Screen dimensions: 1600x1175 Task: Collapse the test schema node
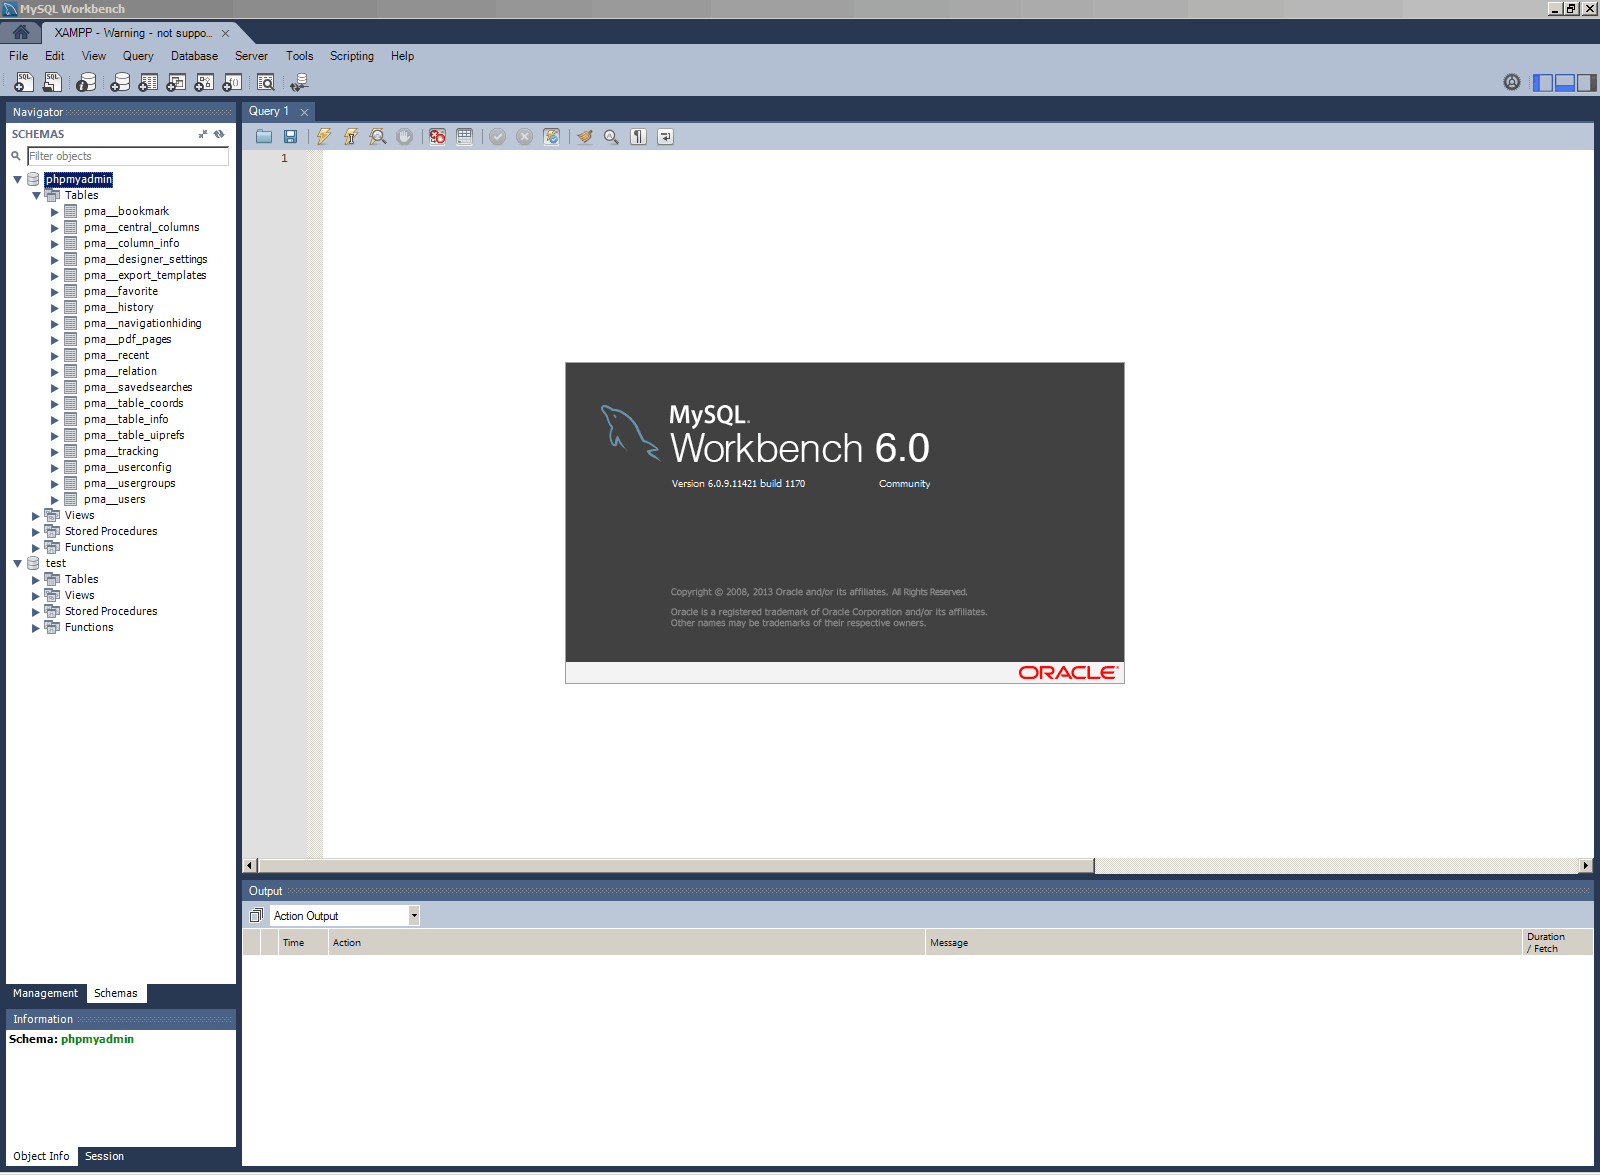tap(18, 564)
